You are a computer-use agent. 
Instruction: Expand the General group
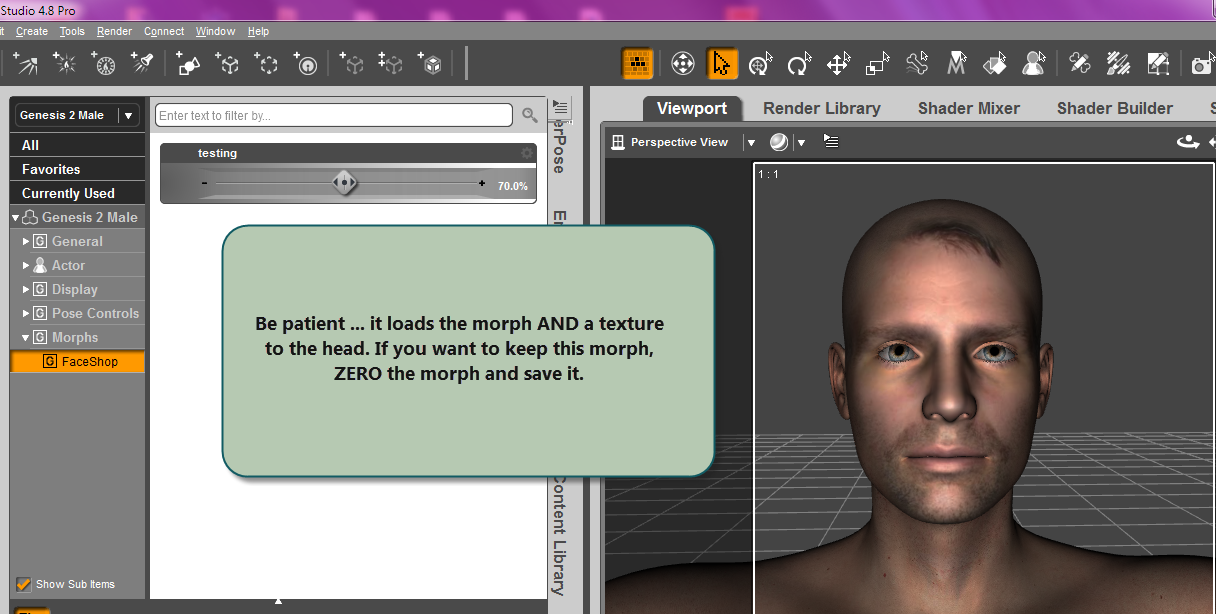pyautogui.click(x=27, y=241)
